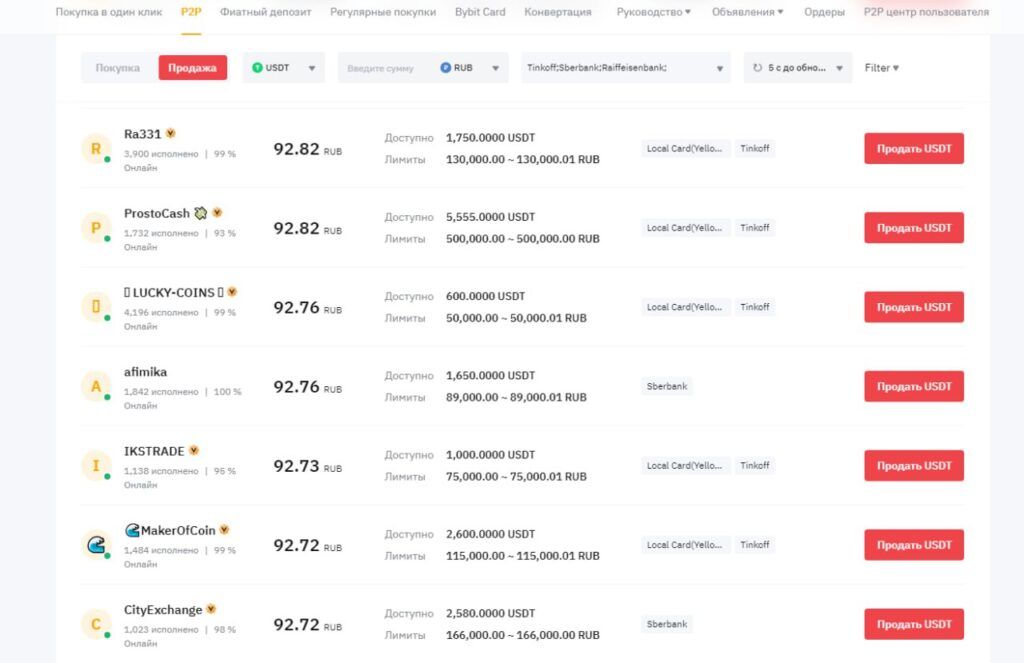Open the IKSTRADE merchant profile name

(154, 451)
